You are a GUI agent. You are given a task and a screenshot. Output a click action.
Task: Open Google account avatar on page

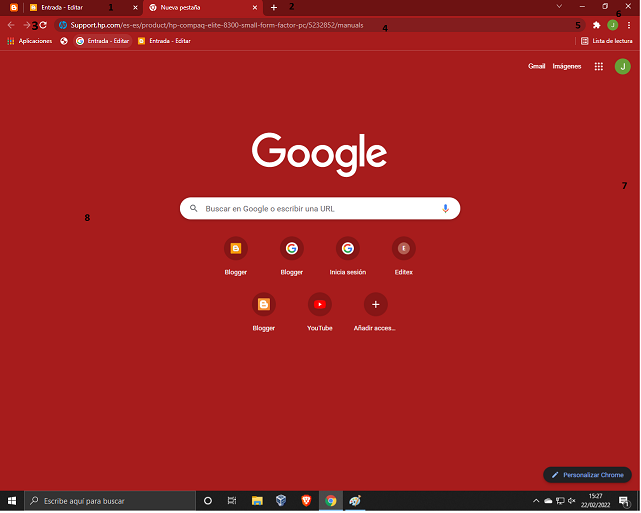click(x=623, y=66)
